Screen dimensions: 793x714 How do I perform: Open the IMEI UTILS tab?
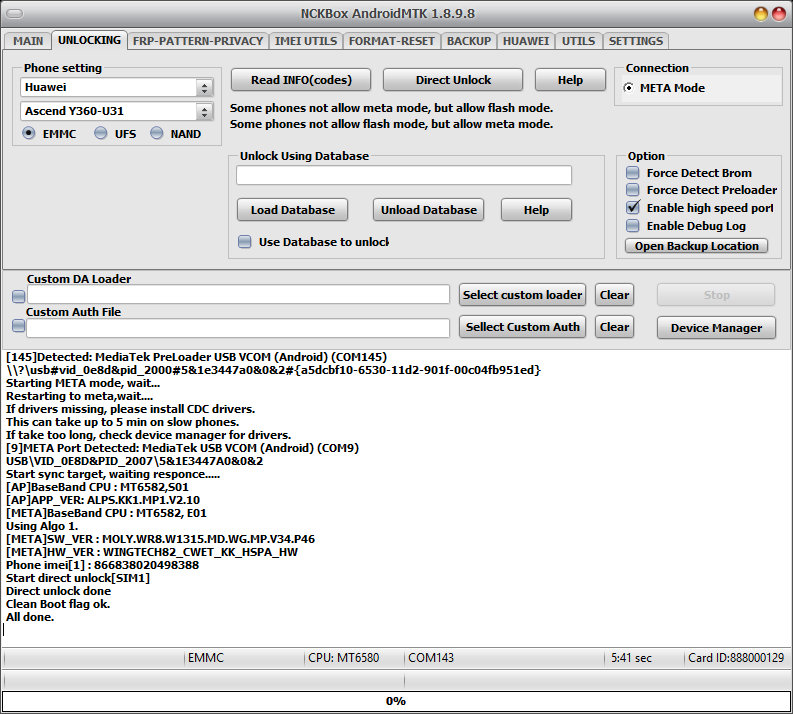(305, 41)
